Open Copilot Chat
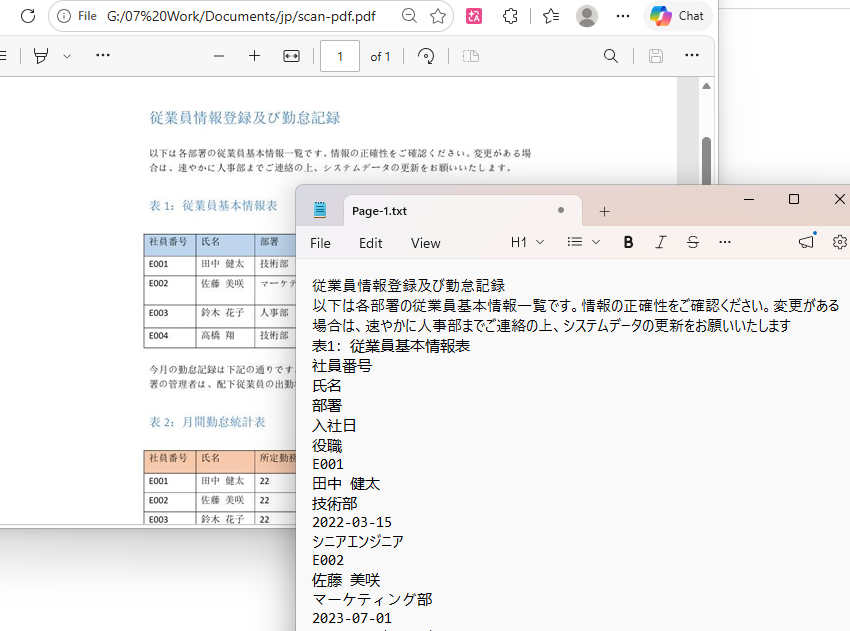The height and width of the screenshot is (631, 850). tap(677, 16)
